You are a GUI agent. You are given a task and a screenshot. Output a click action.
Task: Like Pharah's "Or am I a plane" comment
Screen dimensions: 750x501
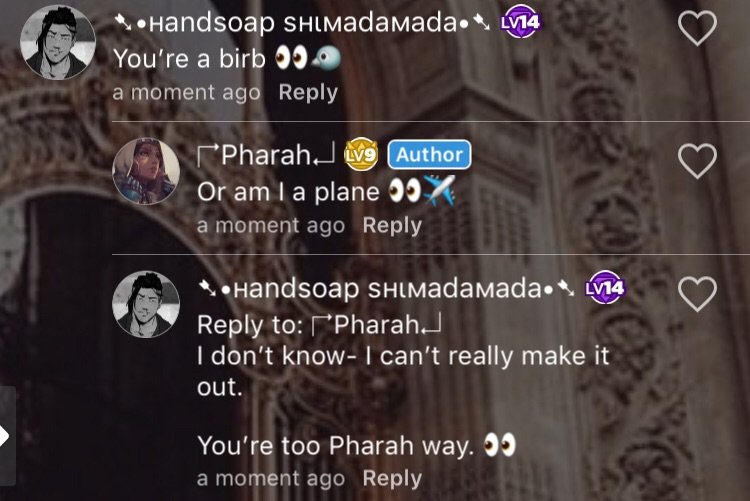tap(697, 161)
